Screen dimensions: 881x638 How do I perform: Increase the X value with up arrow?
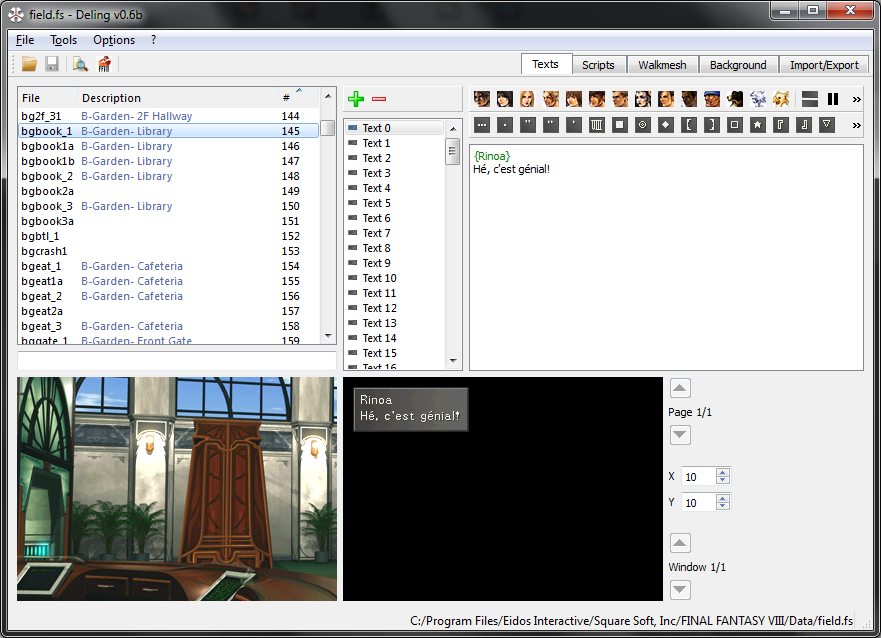723,472
